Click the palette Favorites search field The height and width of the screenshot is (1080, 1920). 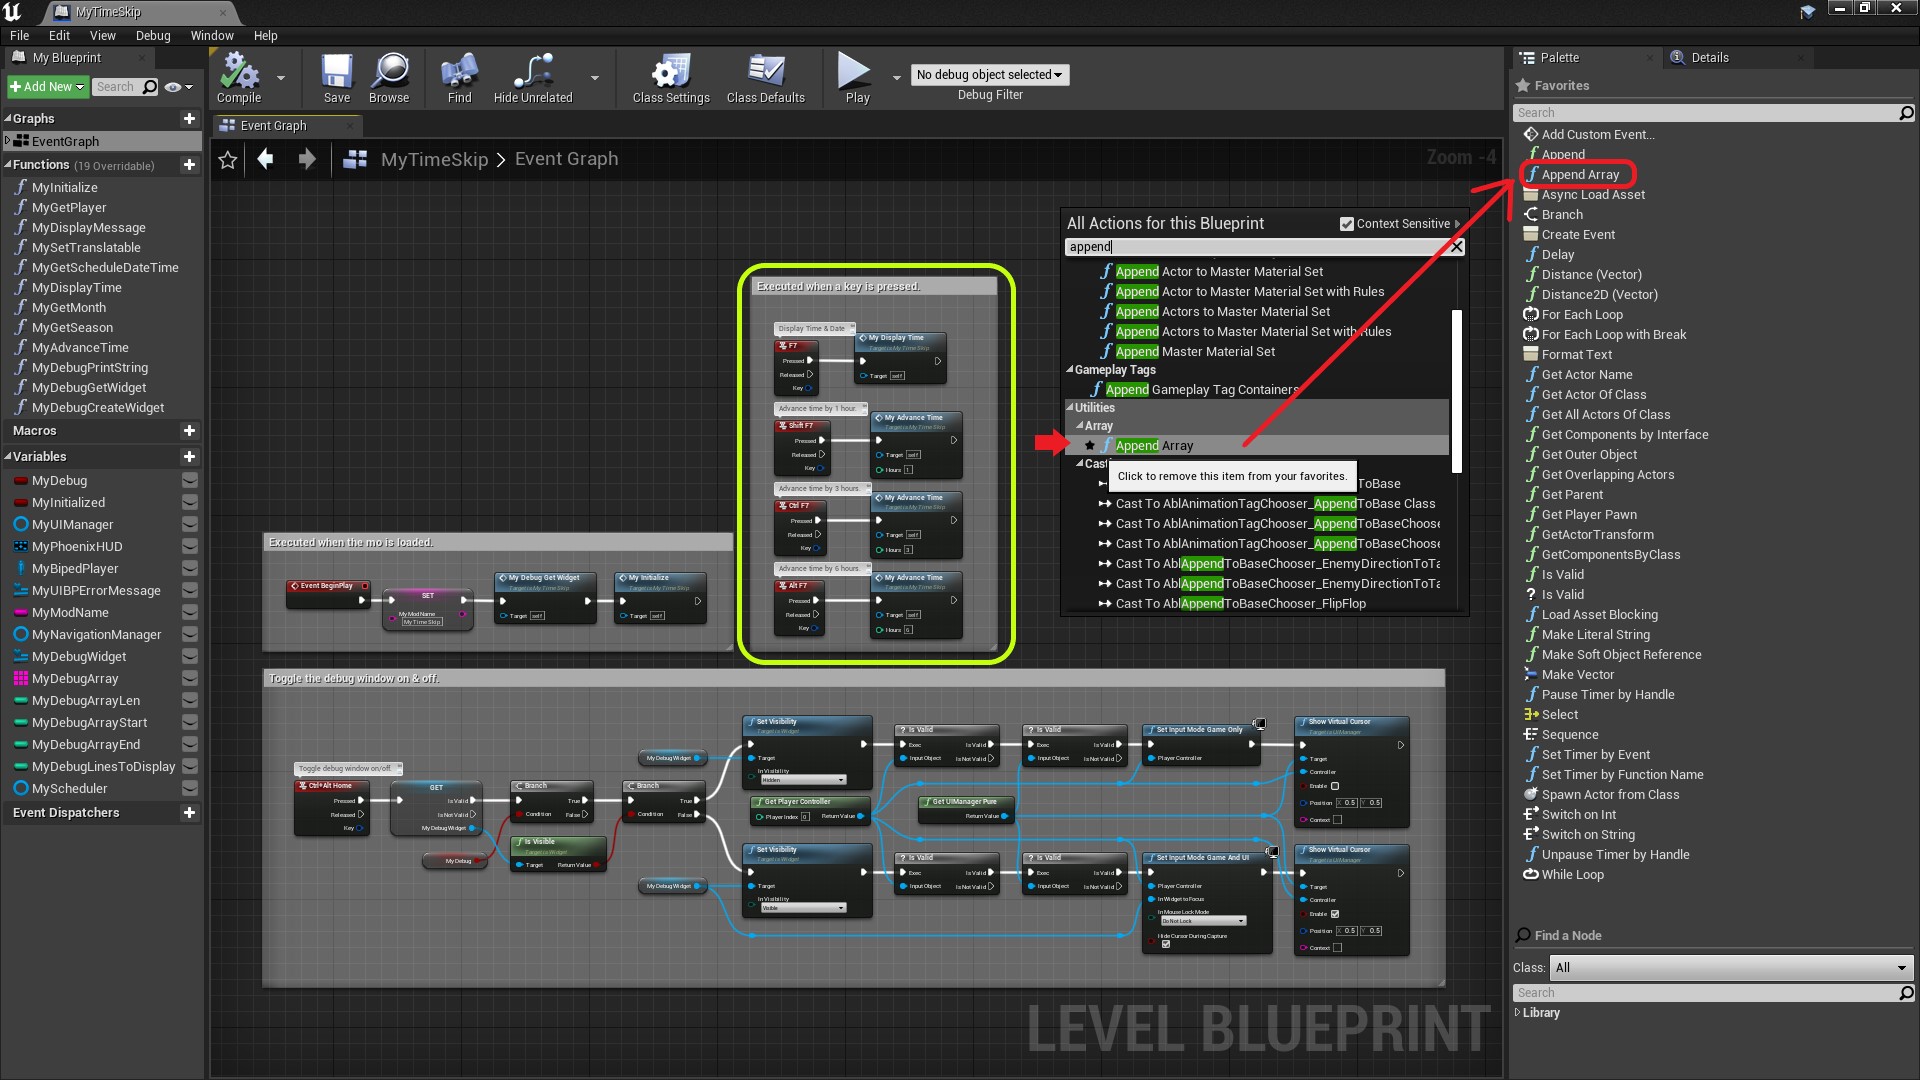1705,112
